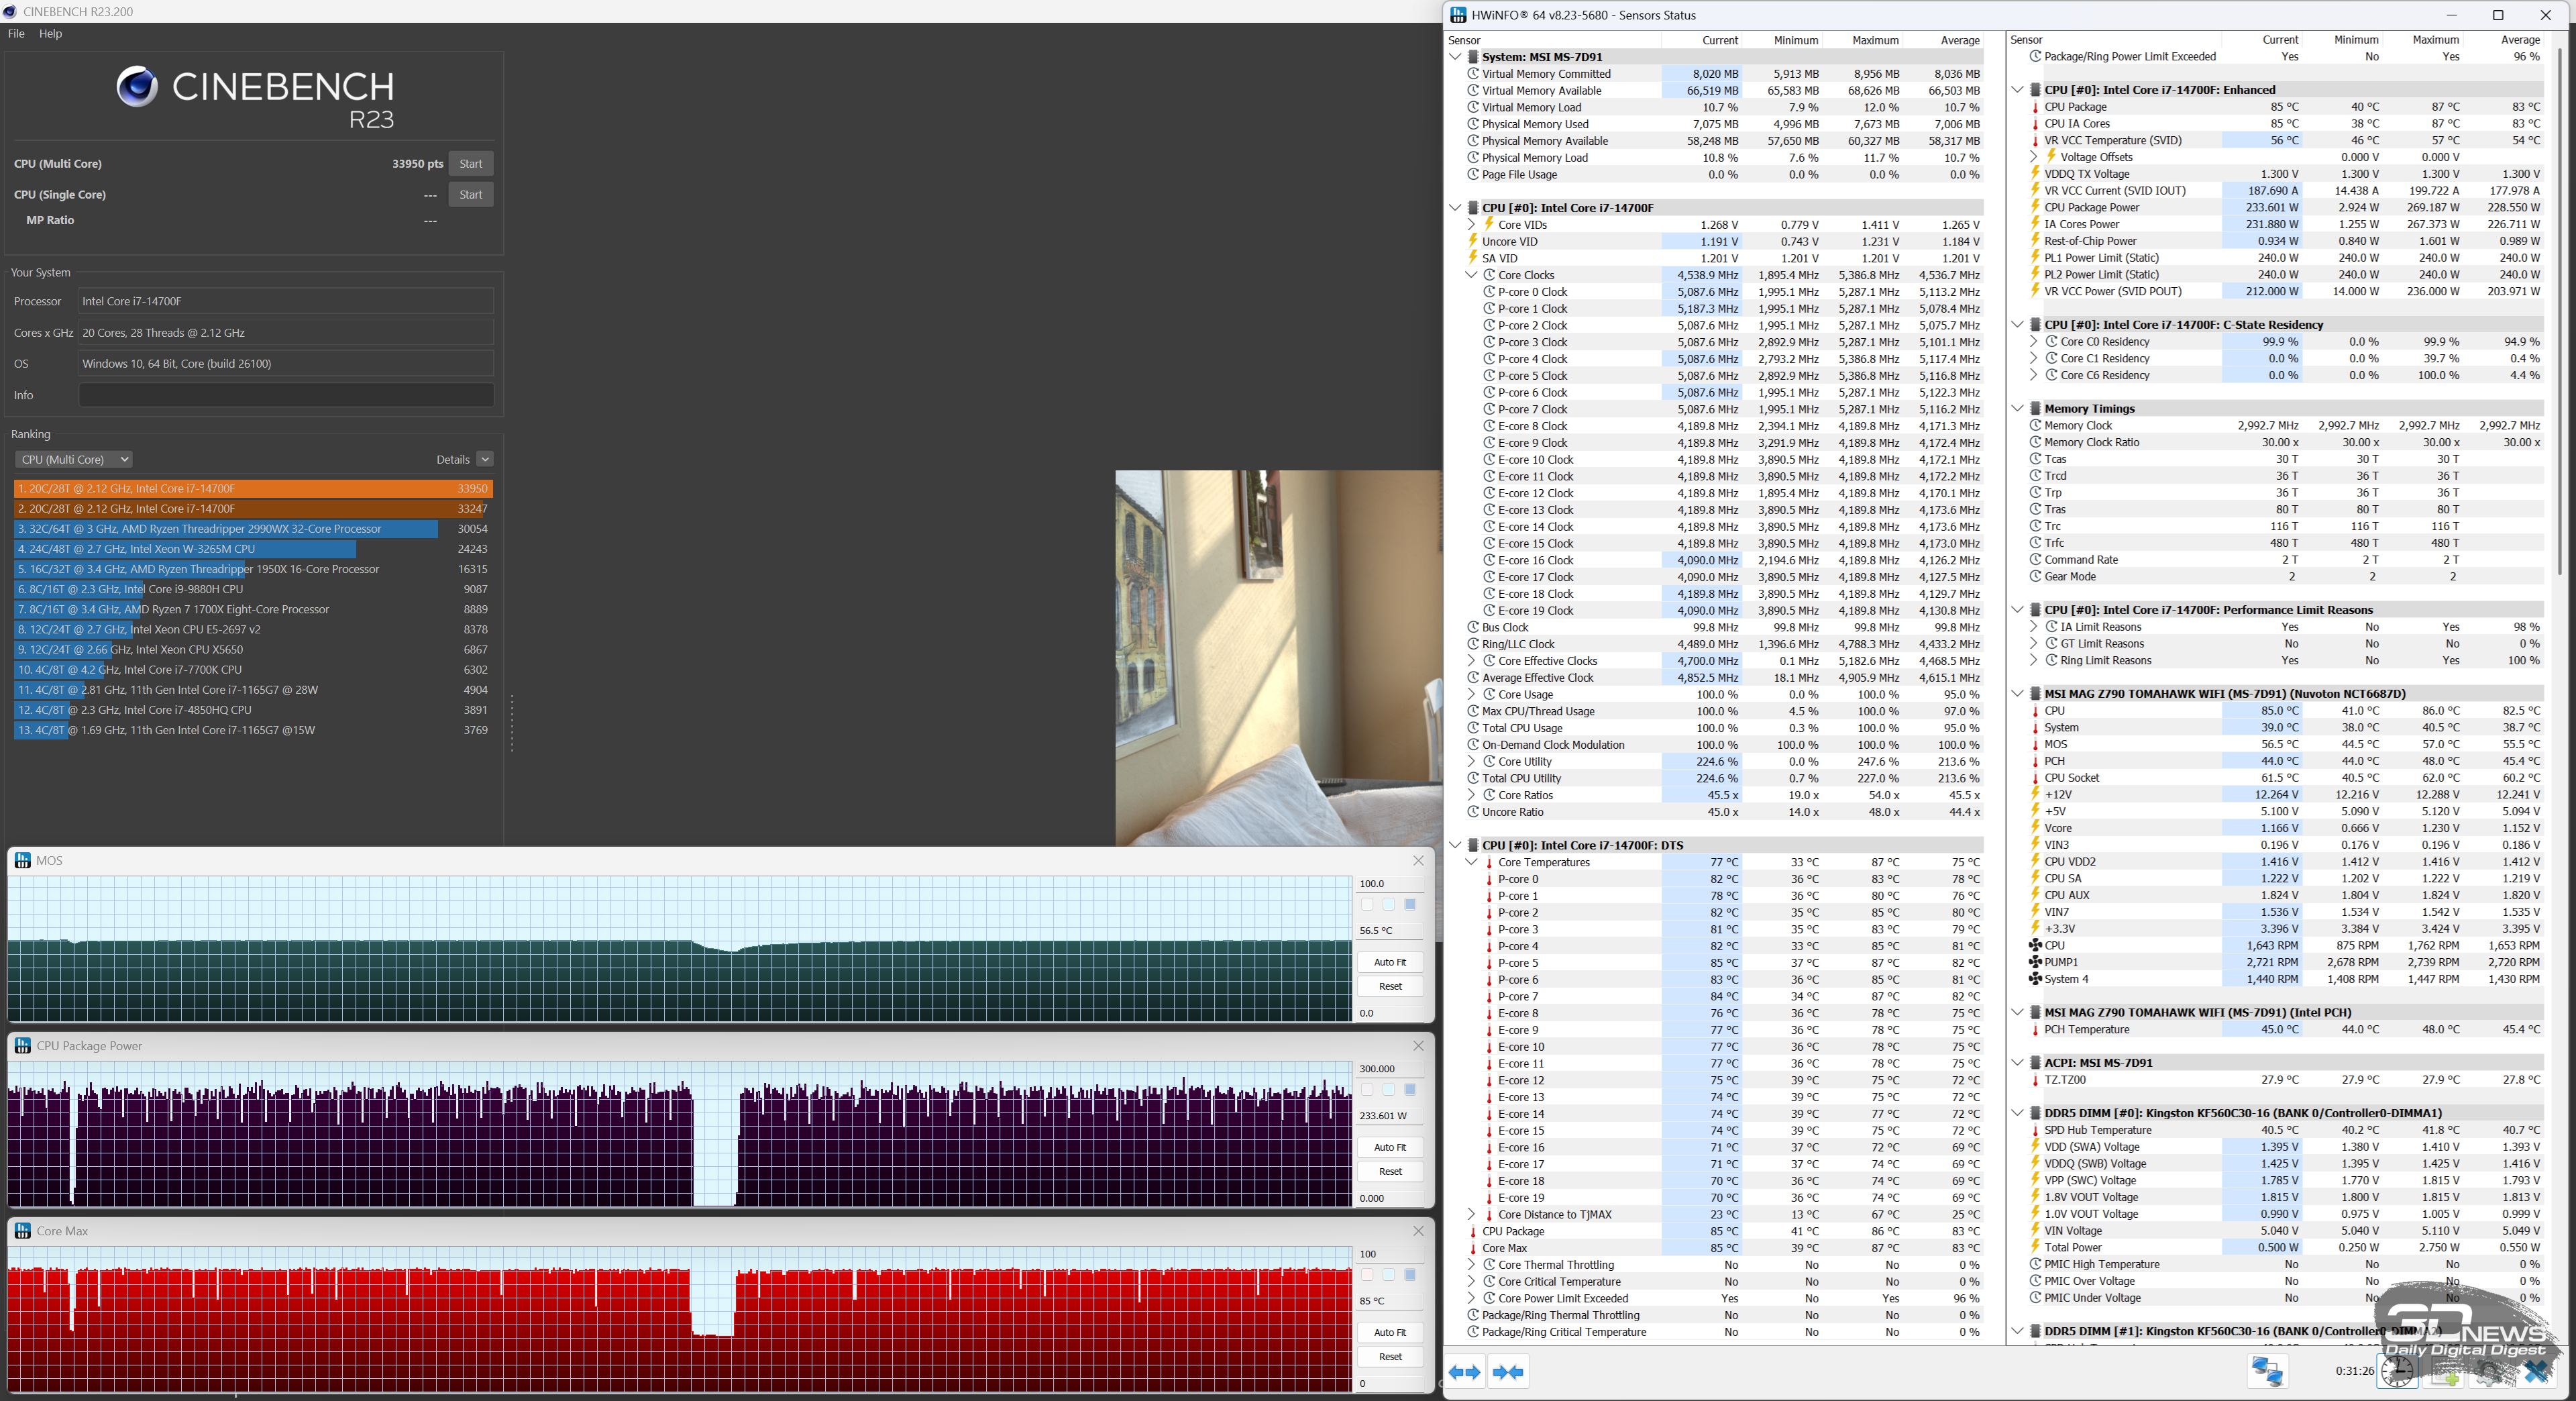Click the Sensor column header in right pane
Viewport: 2576px width, 1401px height.
2026,40
